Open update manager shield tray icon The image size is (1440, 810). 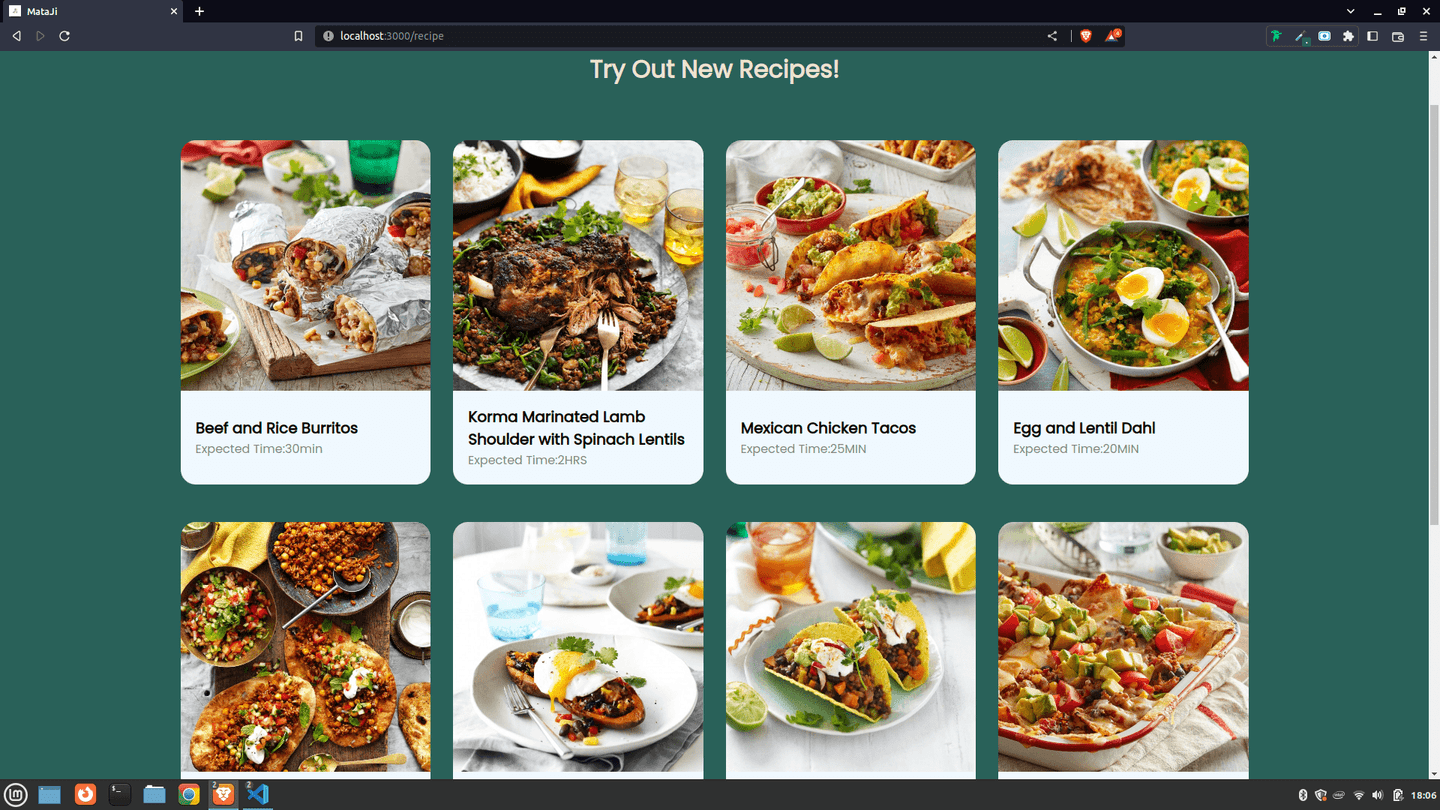1321,795
